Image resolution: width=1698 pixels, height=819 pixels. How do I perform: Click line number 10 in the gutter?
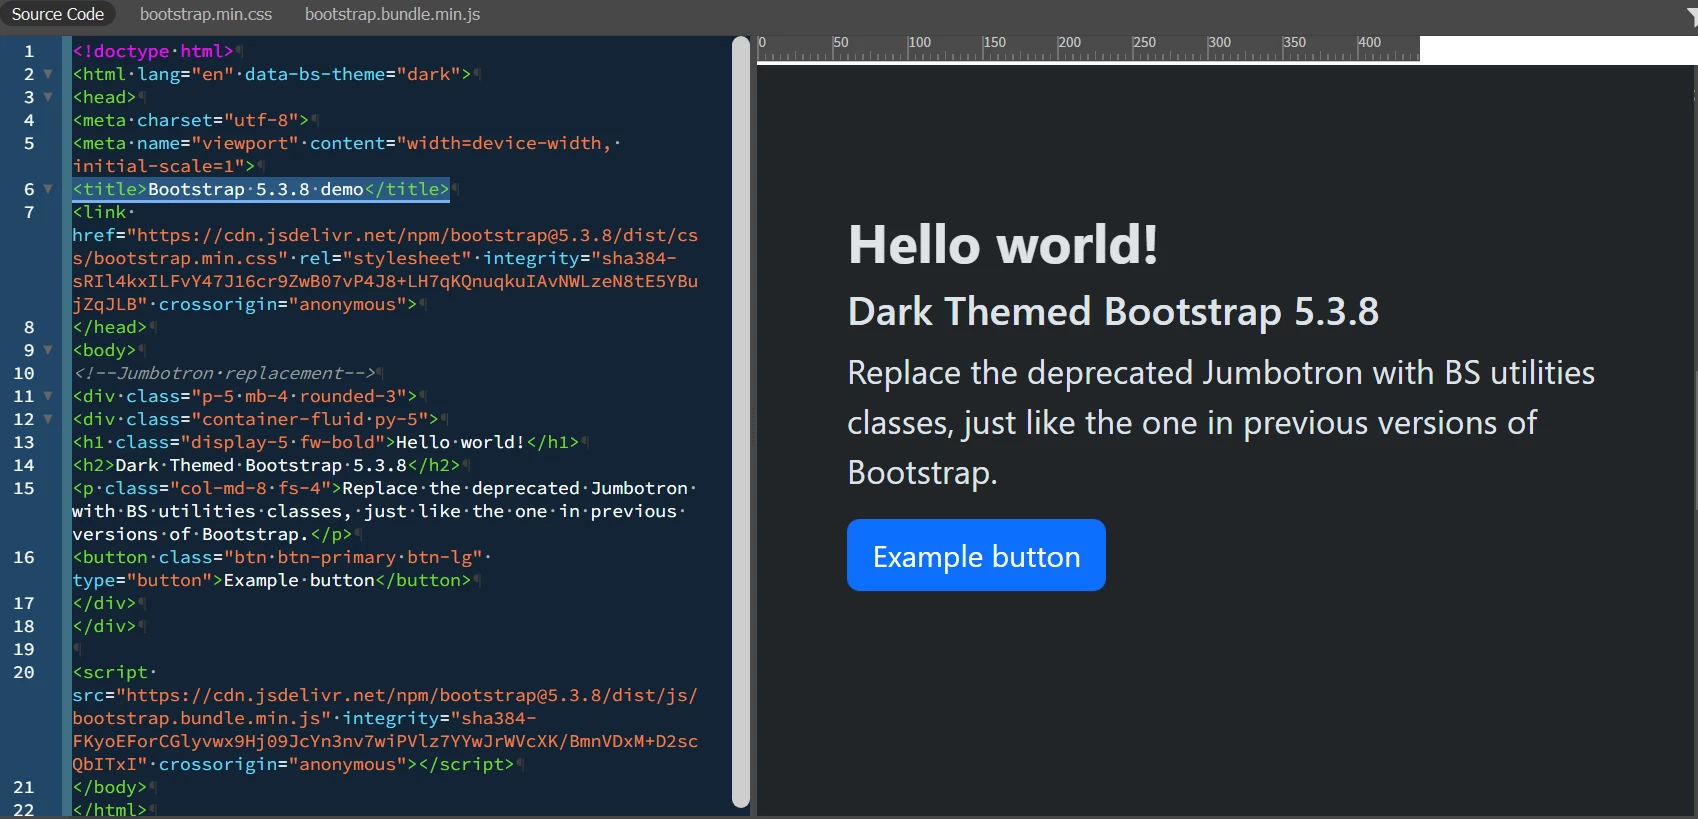24,373
